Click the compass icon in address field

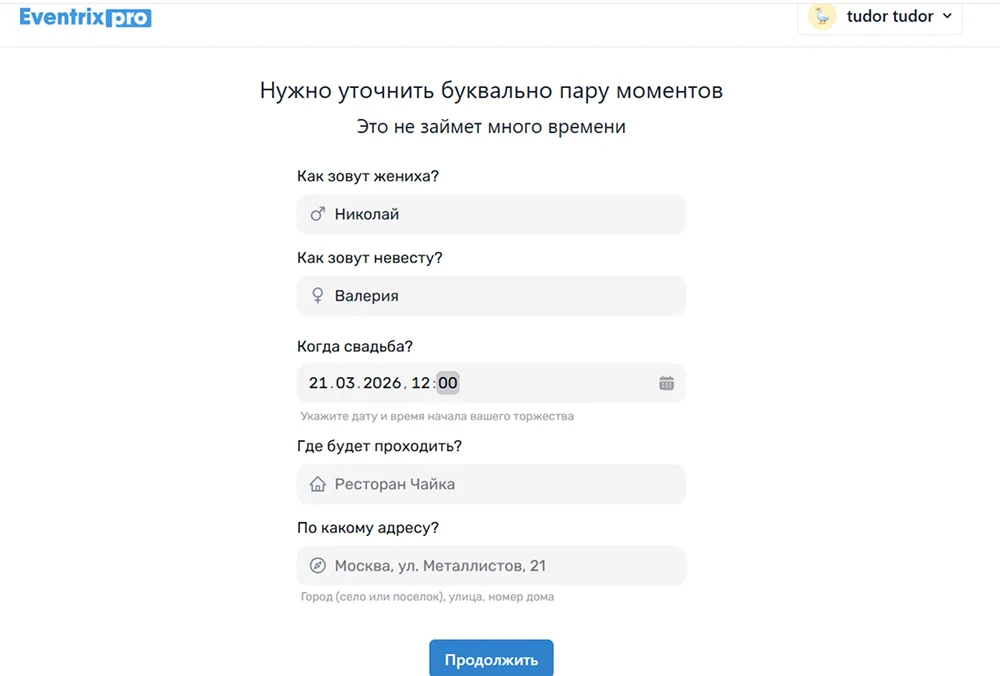click(318, 566)
